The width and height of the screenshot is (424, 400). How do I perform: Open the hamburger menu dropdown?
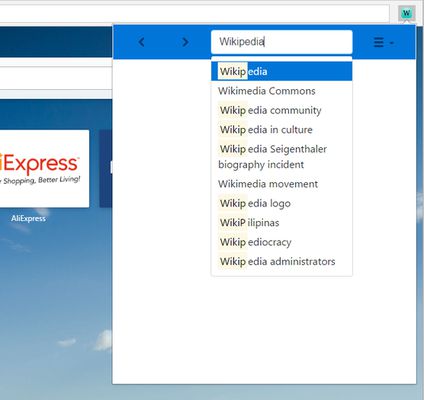click(383, 42)
